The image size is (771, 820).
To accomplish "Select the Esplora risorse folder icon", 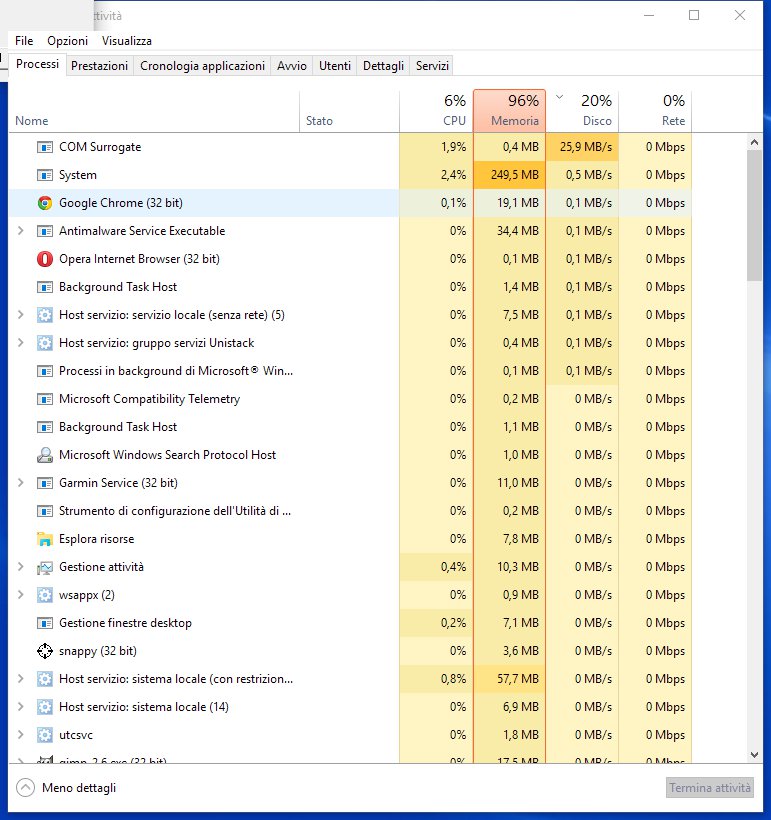I will pyautogui.click(x=44, y=539).
